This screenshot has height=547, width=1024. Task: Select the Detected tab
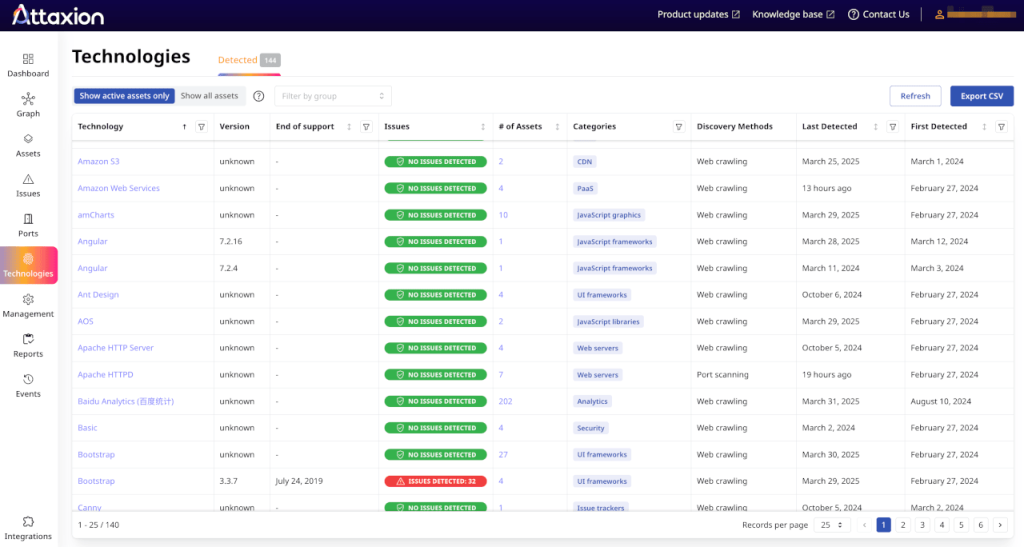[x=249, y=60]
